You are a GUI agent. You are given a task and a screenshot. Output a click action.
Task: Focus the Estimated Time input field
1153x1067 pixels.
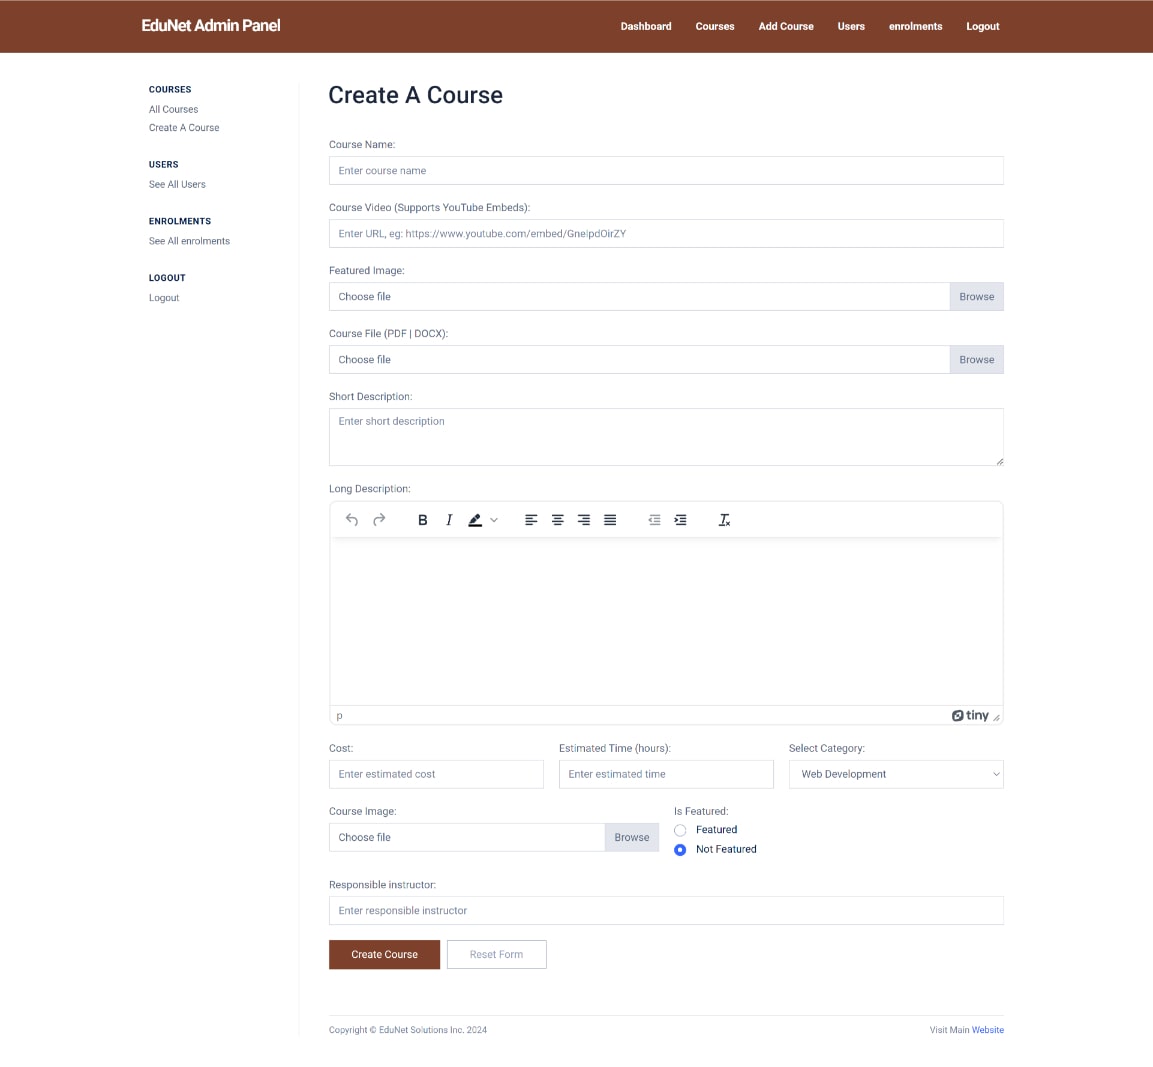666,774
